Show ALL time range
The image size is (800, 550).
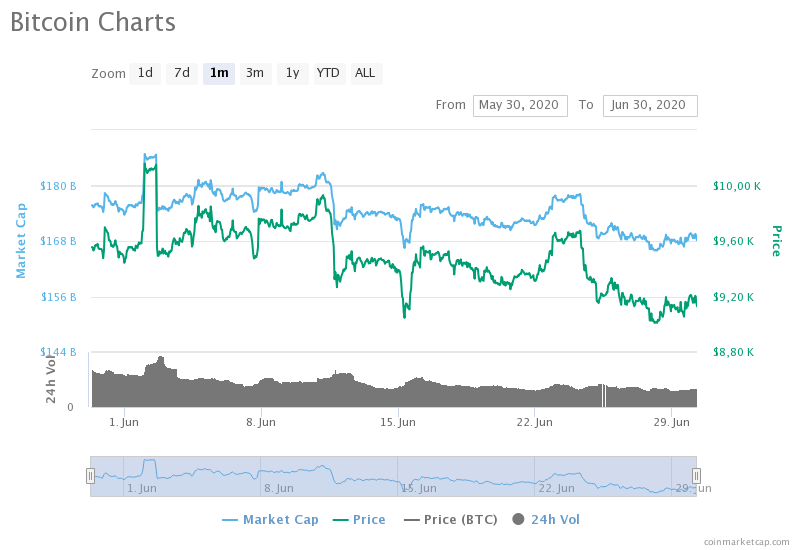click(x=366, y=73)
